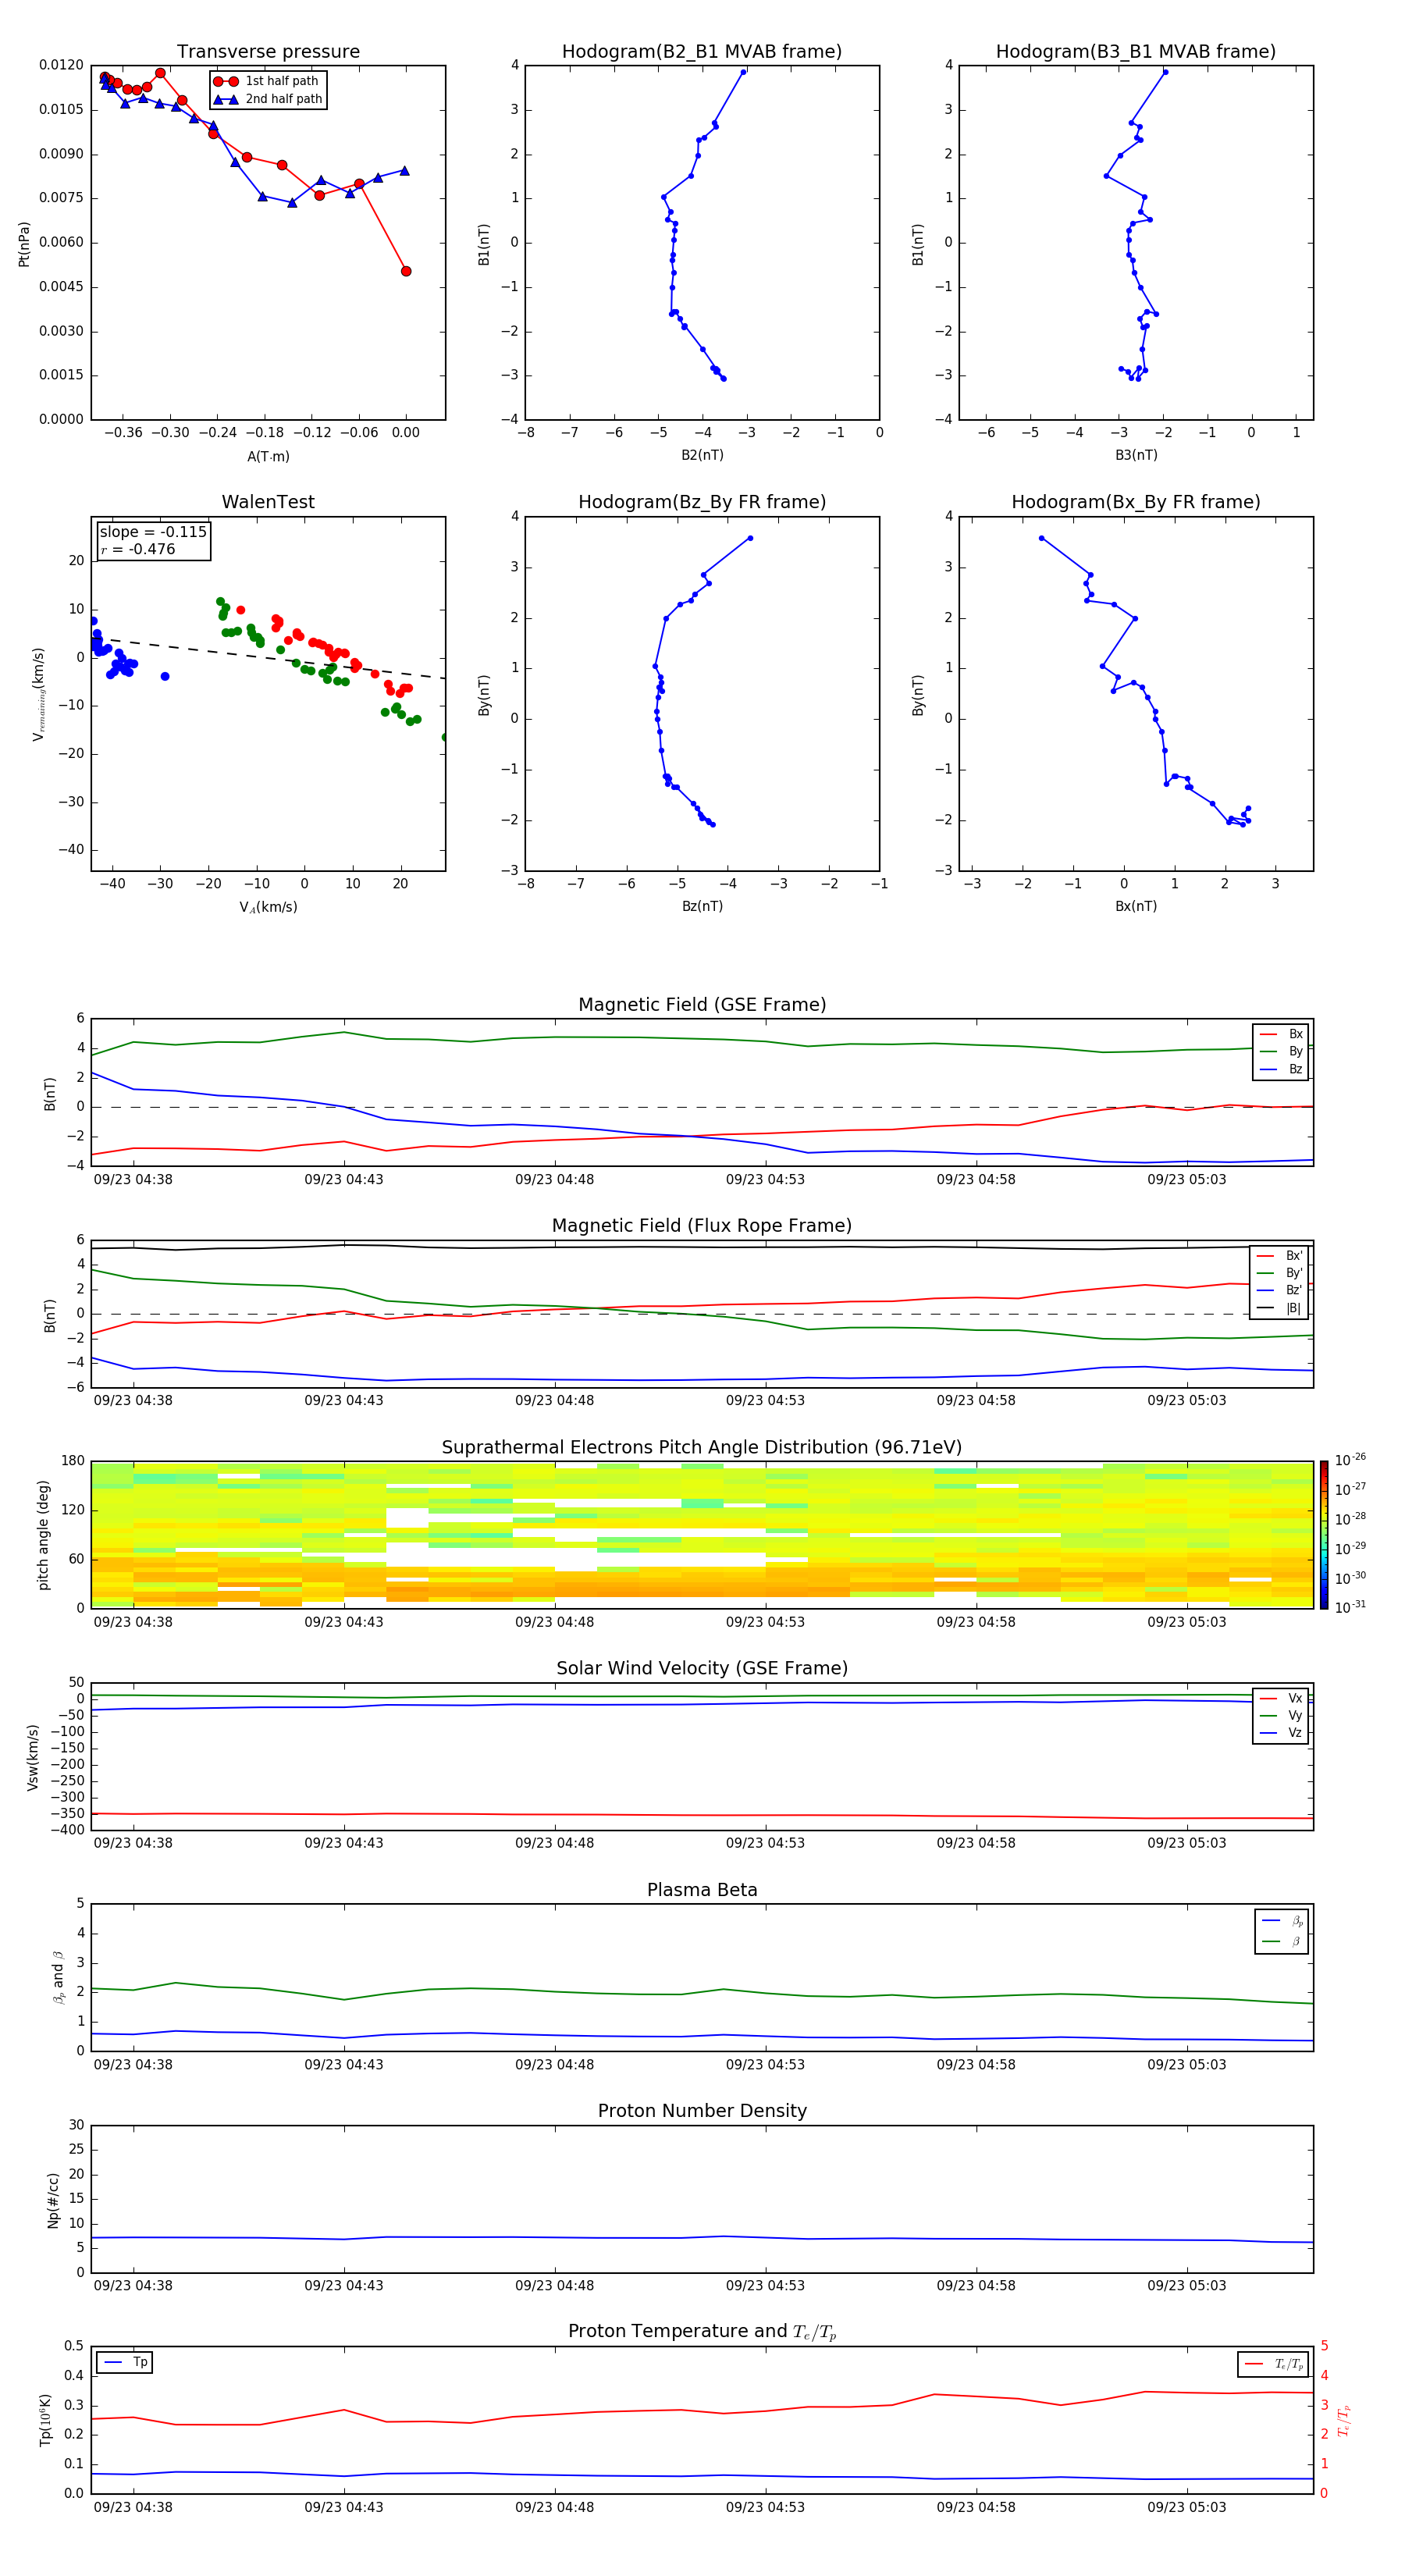Click the 'Np(#/cc)' axis label
Viewport: 1405px width, 2576px height.
click(x=53, y=2199)
